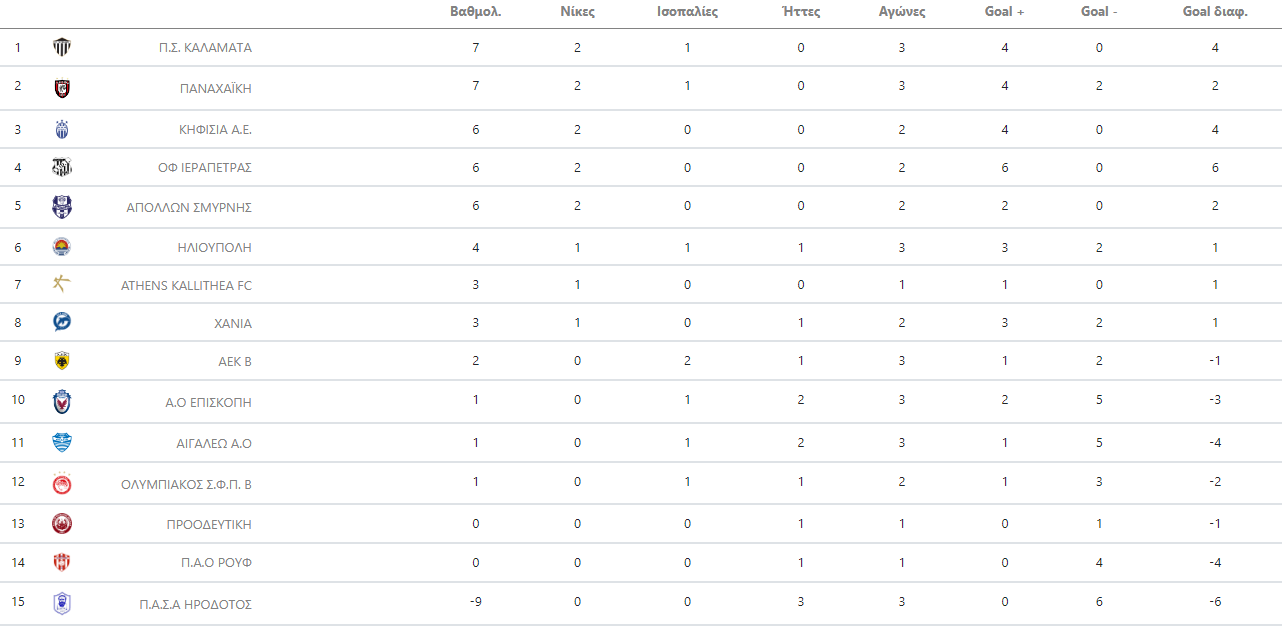
Task: Click the Αγώνες column header
Action: point(901,13)
